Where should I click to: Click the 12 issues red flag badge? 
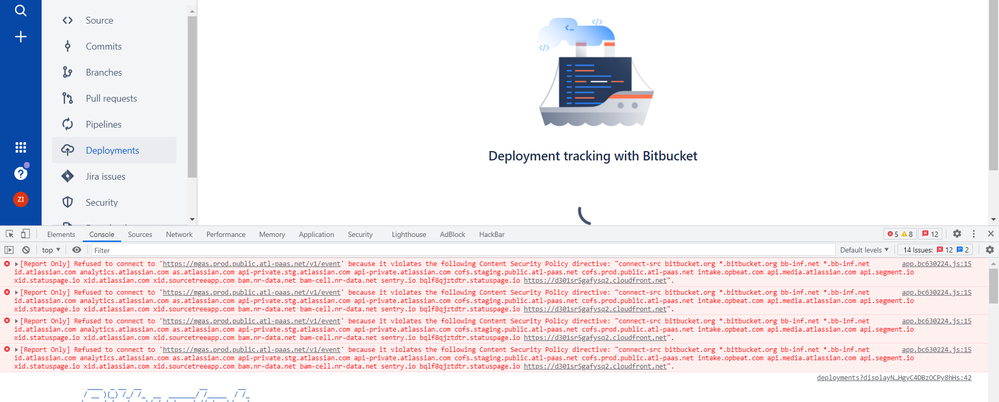pyautogui.click(x=930, y=234)
